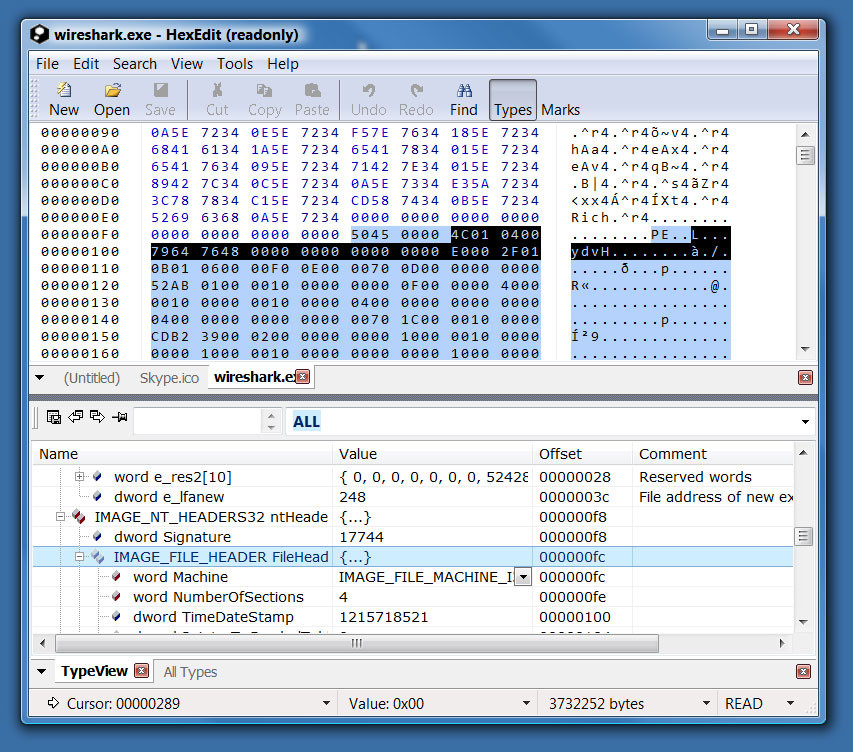Open the Value status dropdown arrow
The image size is (853, 752).
click(x=526, y=703)
